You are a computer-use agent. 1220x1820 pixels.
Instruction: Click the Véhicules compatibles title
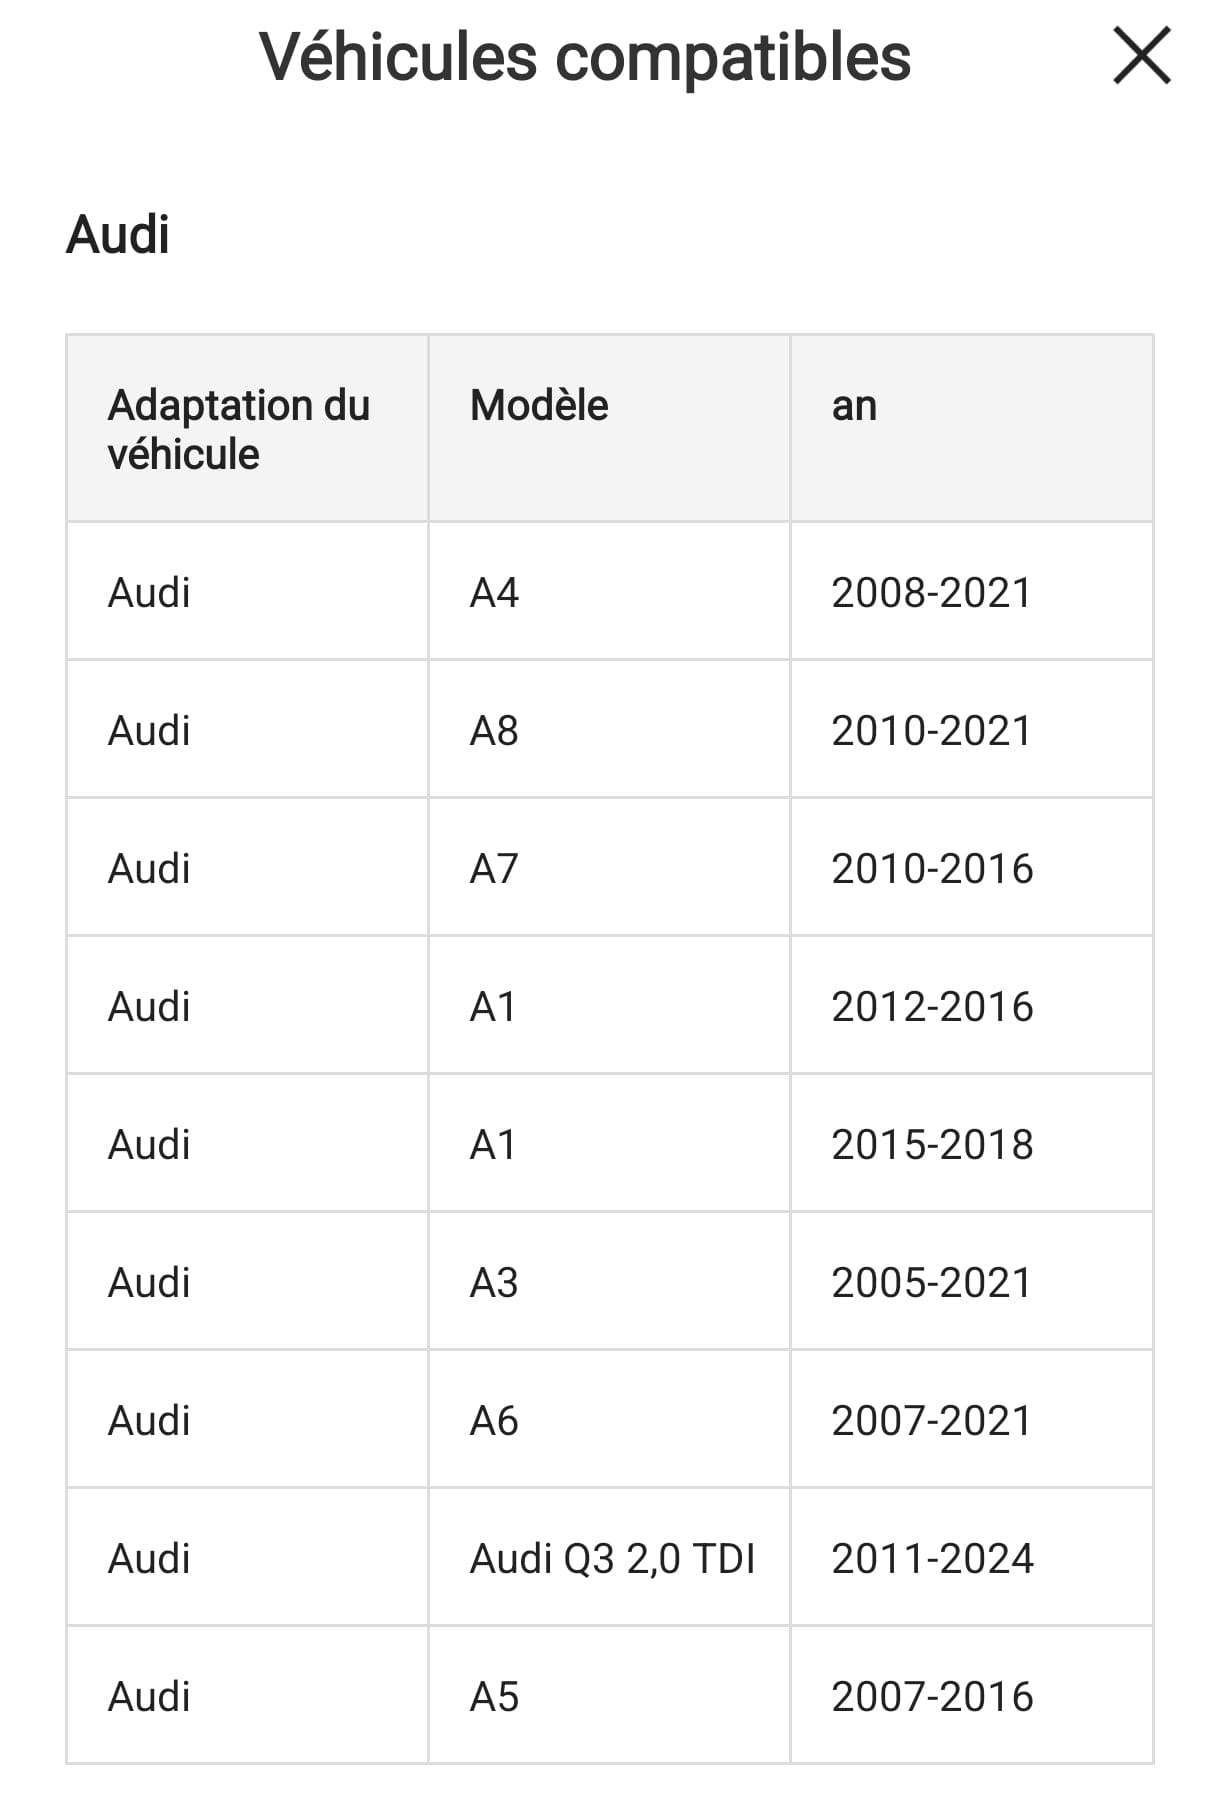[585, 57]
